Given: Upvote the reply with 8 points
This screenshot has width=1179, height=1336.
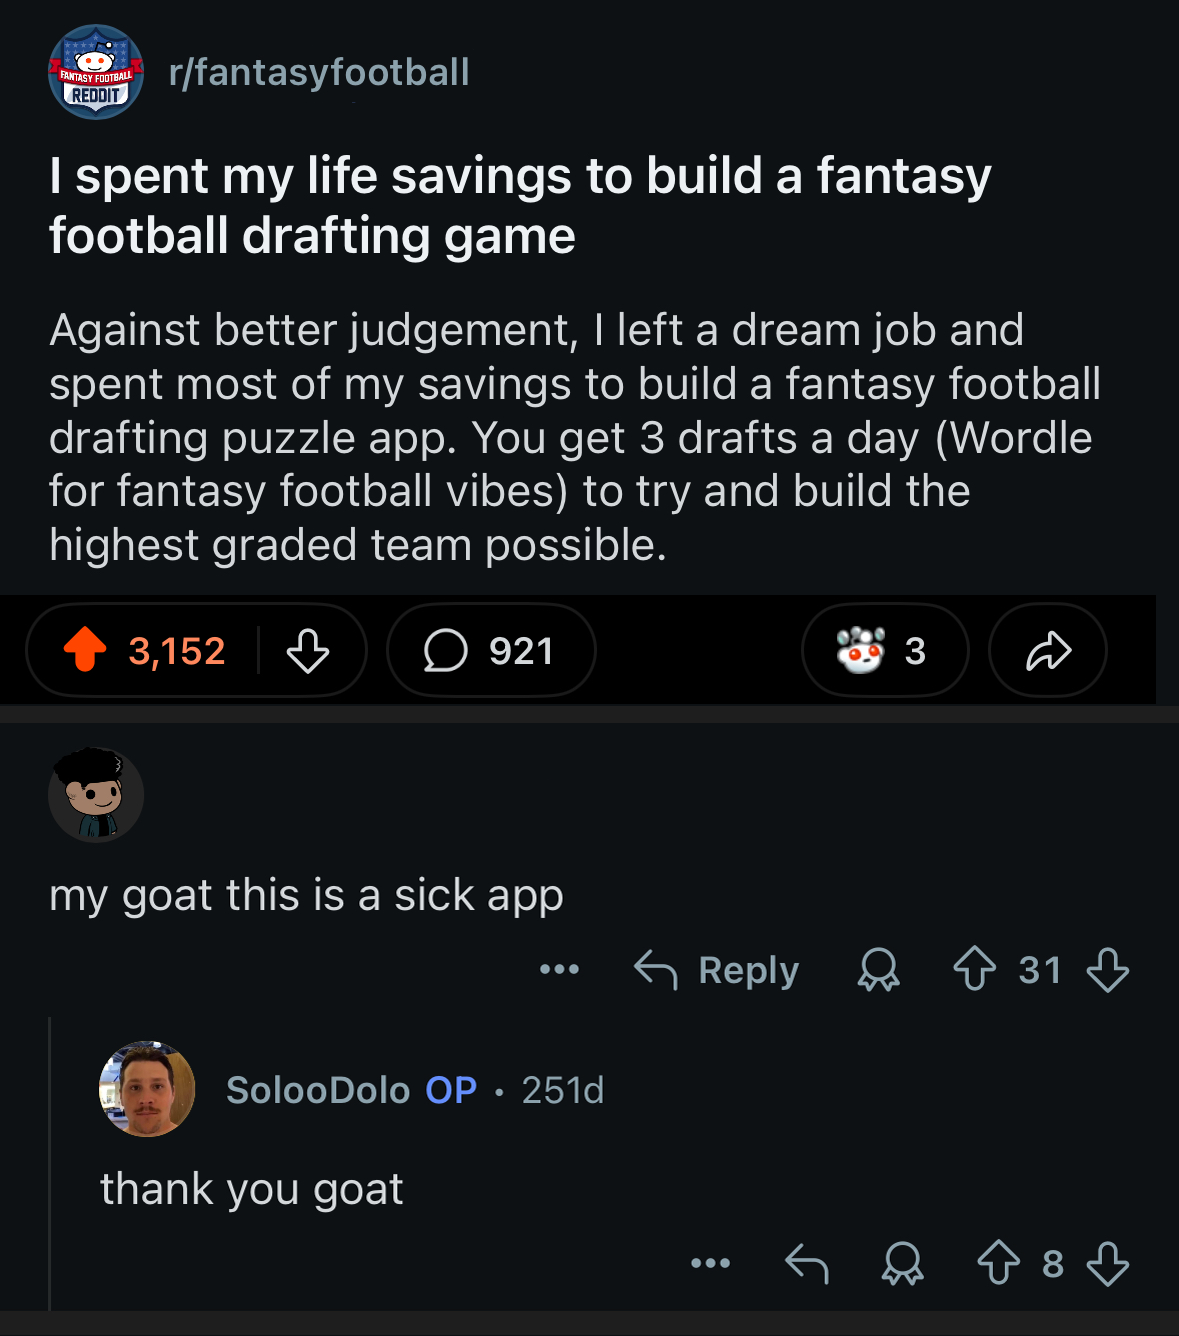Looking at the screenshot, I should (998, 1264).
